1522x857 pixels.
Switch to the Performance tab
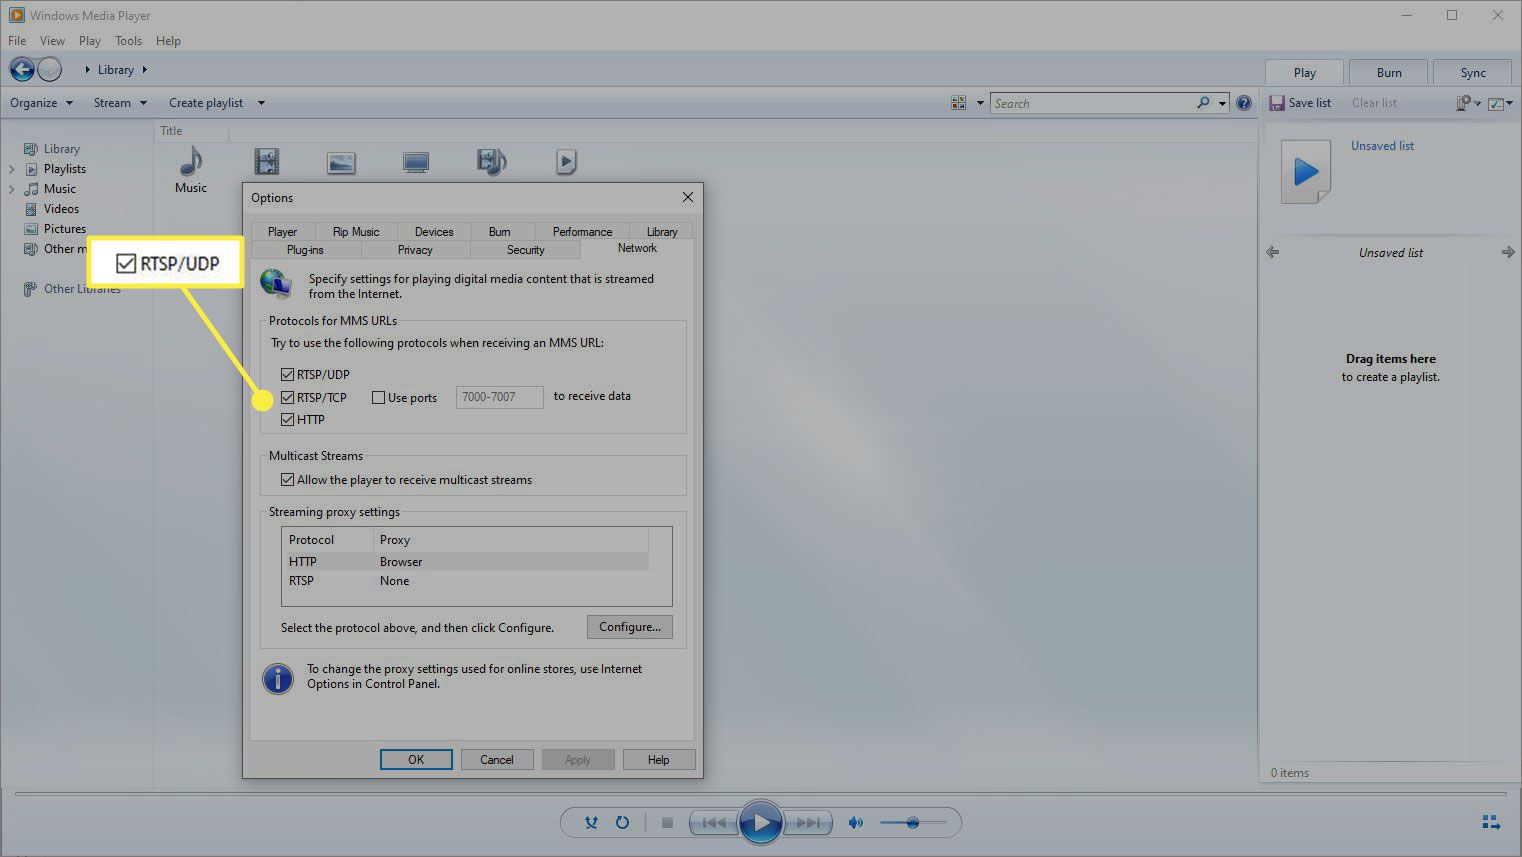(x=582, y=231)
